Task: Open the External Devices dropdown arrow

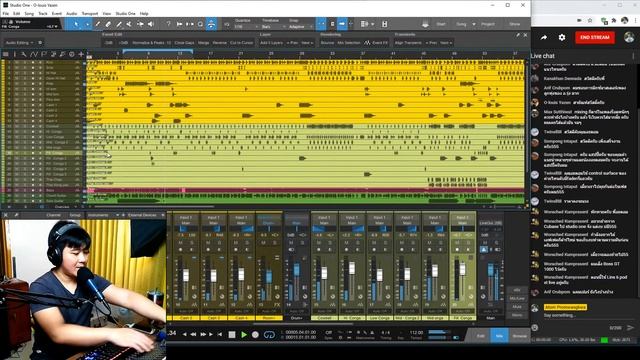Action: point(163,215)
